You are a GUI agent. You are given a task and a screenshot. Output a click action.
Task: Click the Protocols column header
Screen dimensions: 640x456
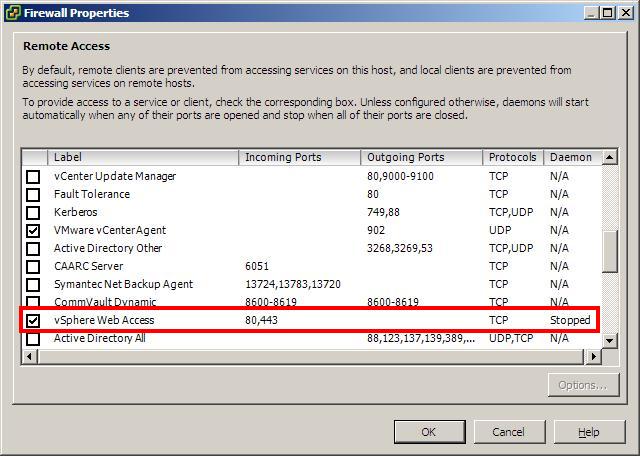coord(513,157)
